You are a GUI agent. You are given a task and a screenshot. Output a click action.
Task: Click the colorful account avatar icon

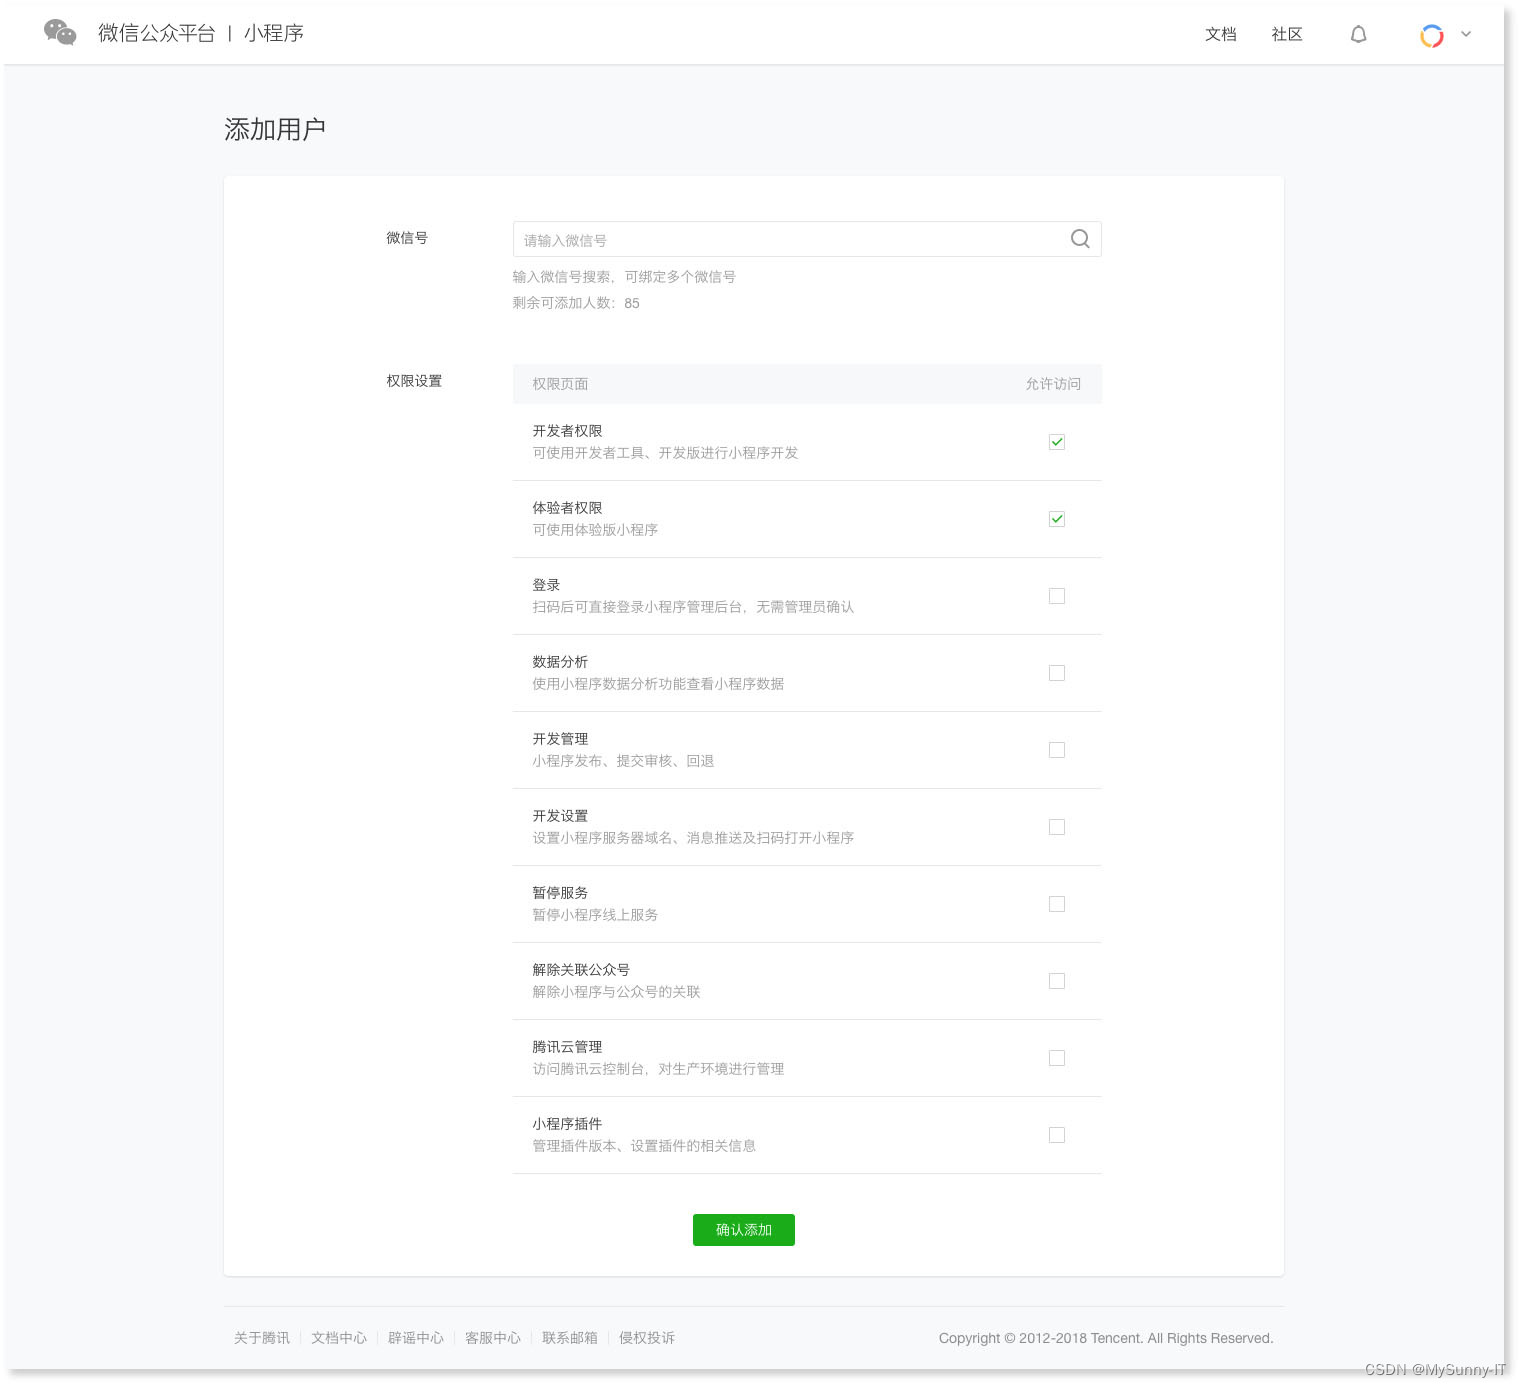[1432, 36]
